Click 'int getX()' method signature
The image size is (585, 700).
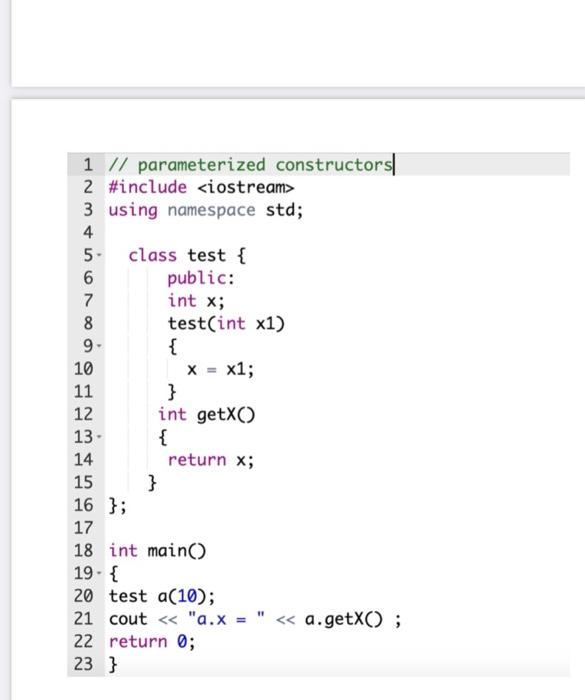[x=206, y=414]
